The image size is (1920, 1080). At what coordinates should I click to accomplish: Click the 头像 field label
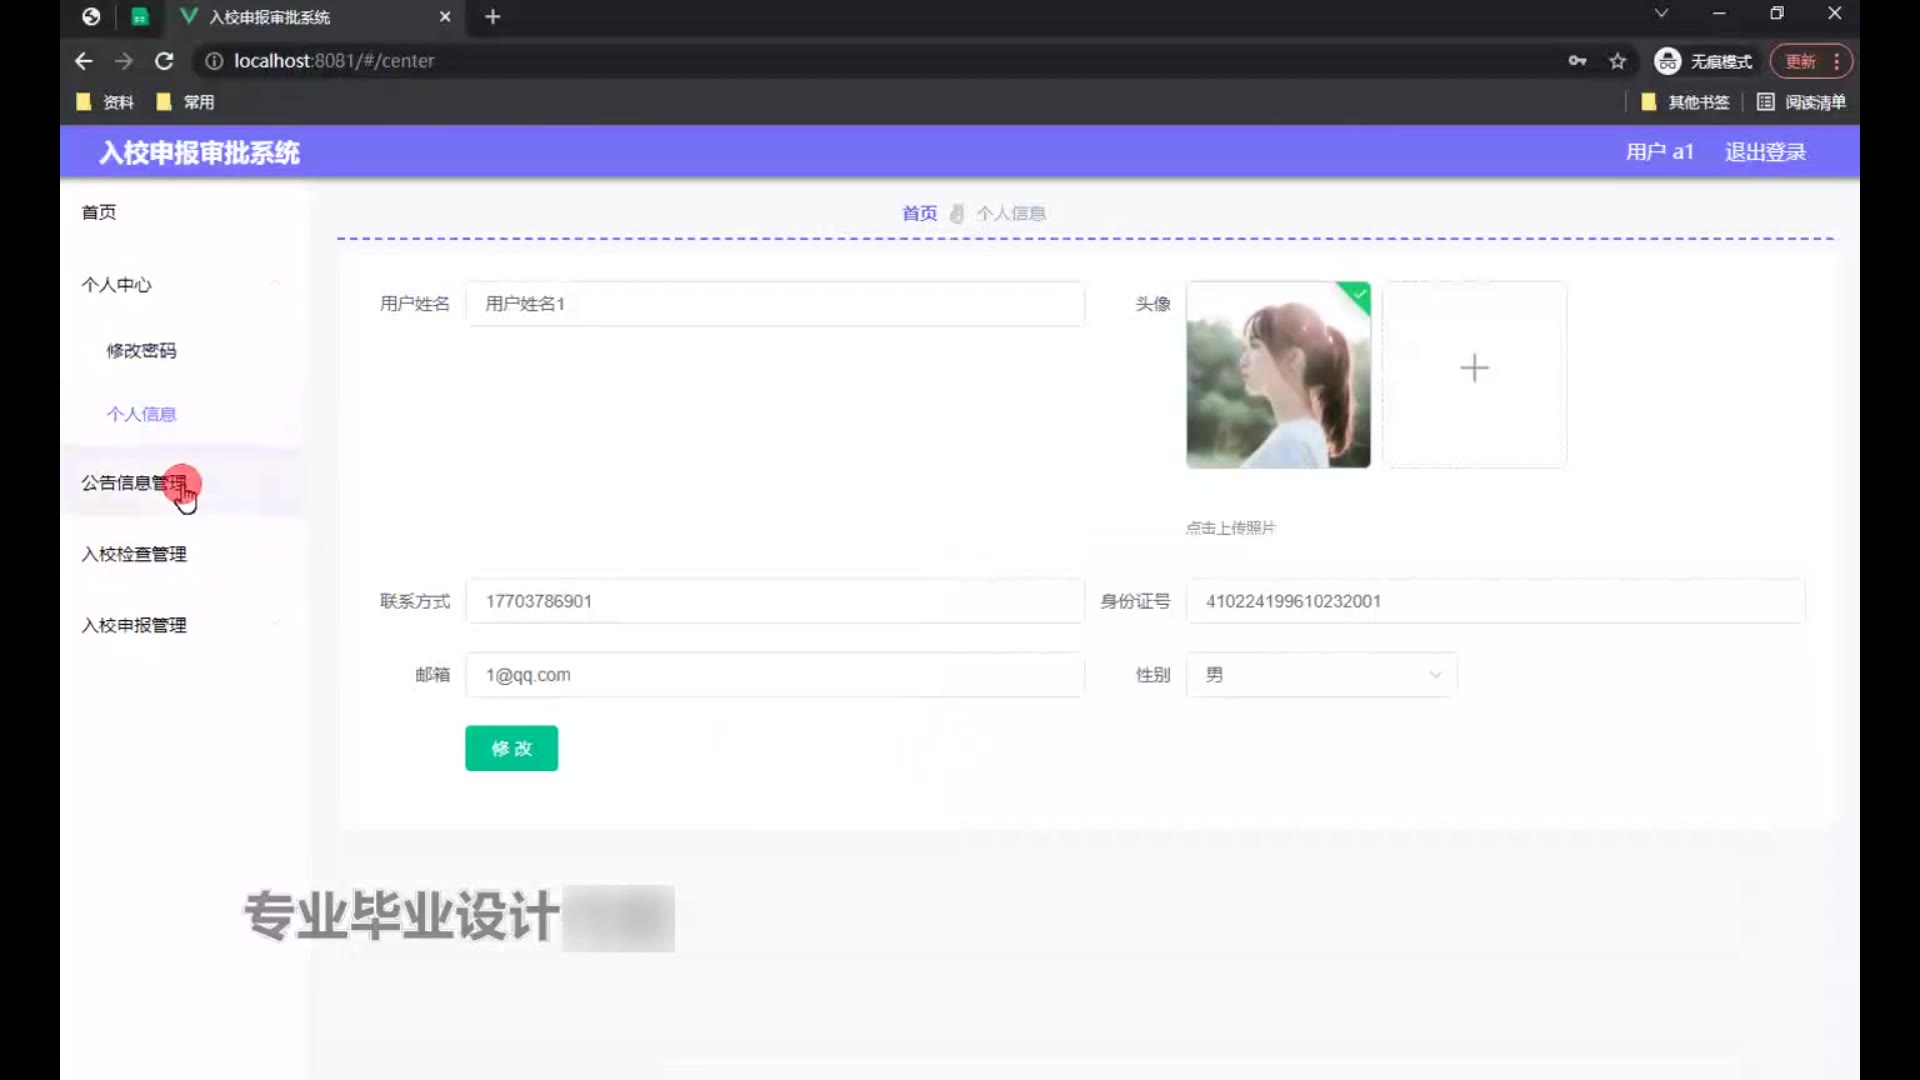(1152, 304)
